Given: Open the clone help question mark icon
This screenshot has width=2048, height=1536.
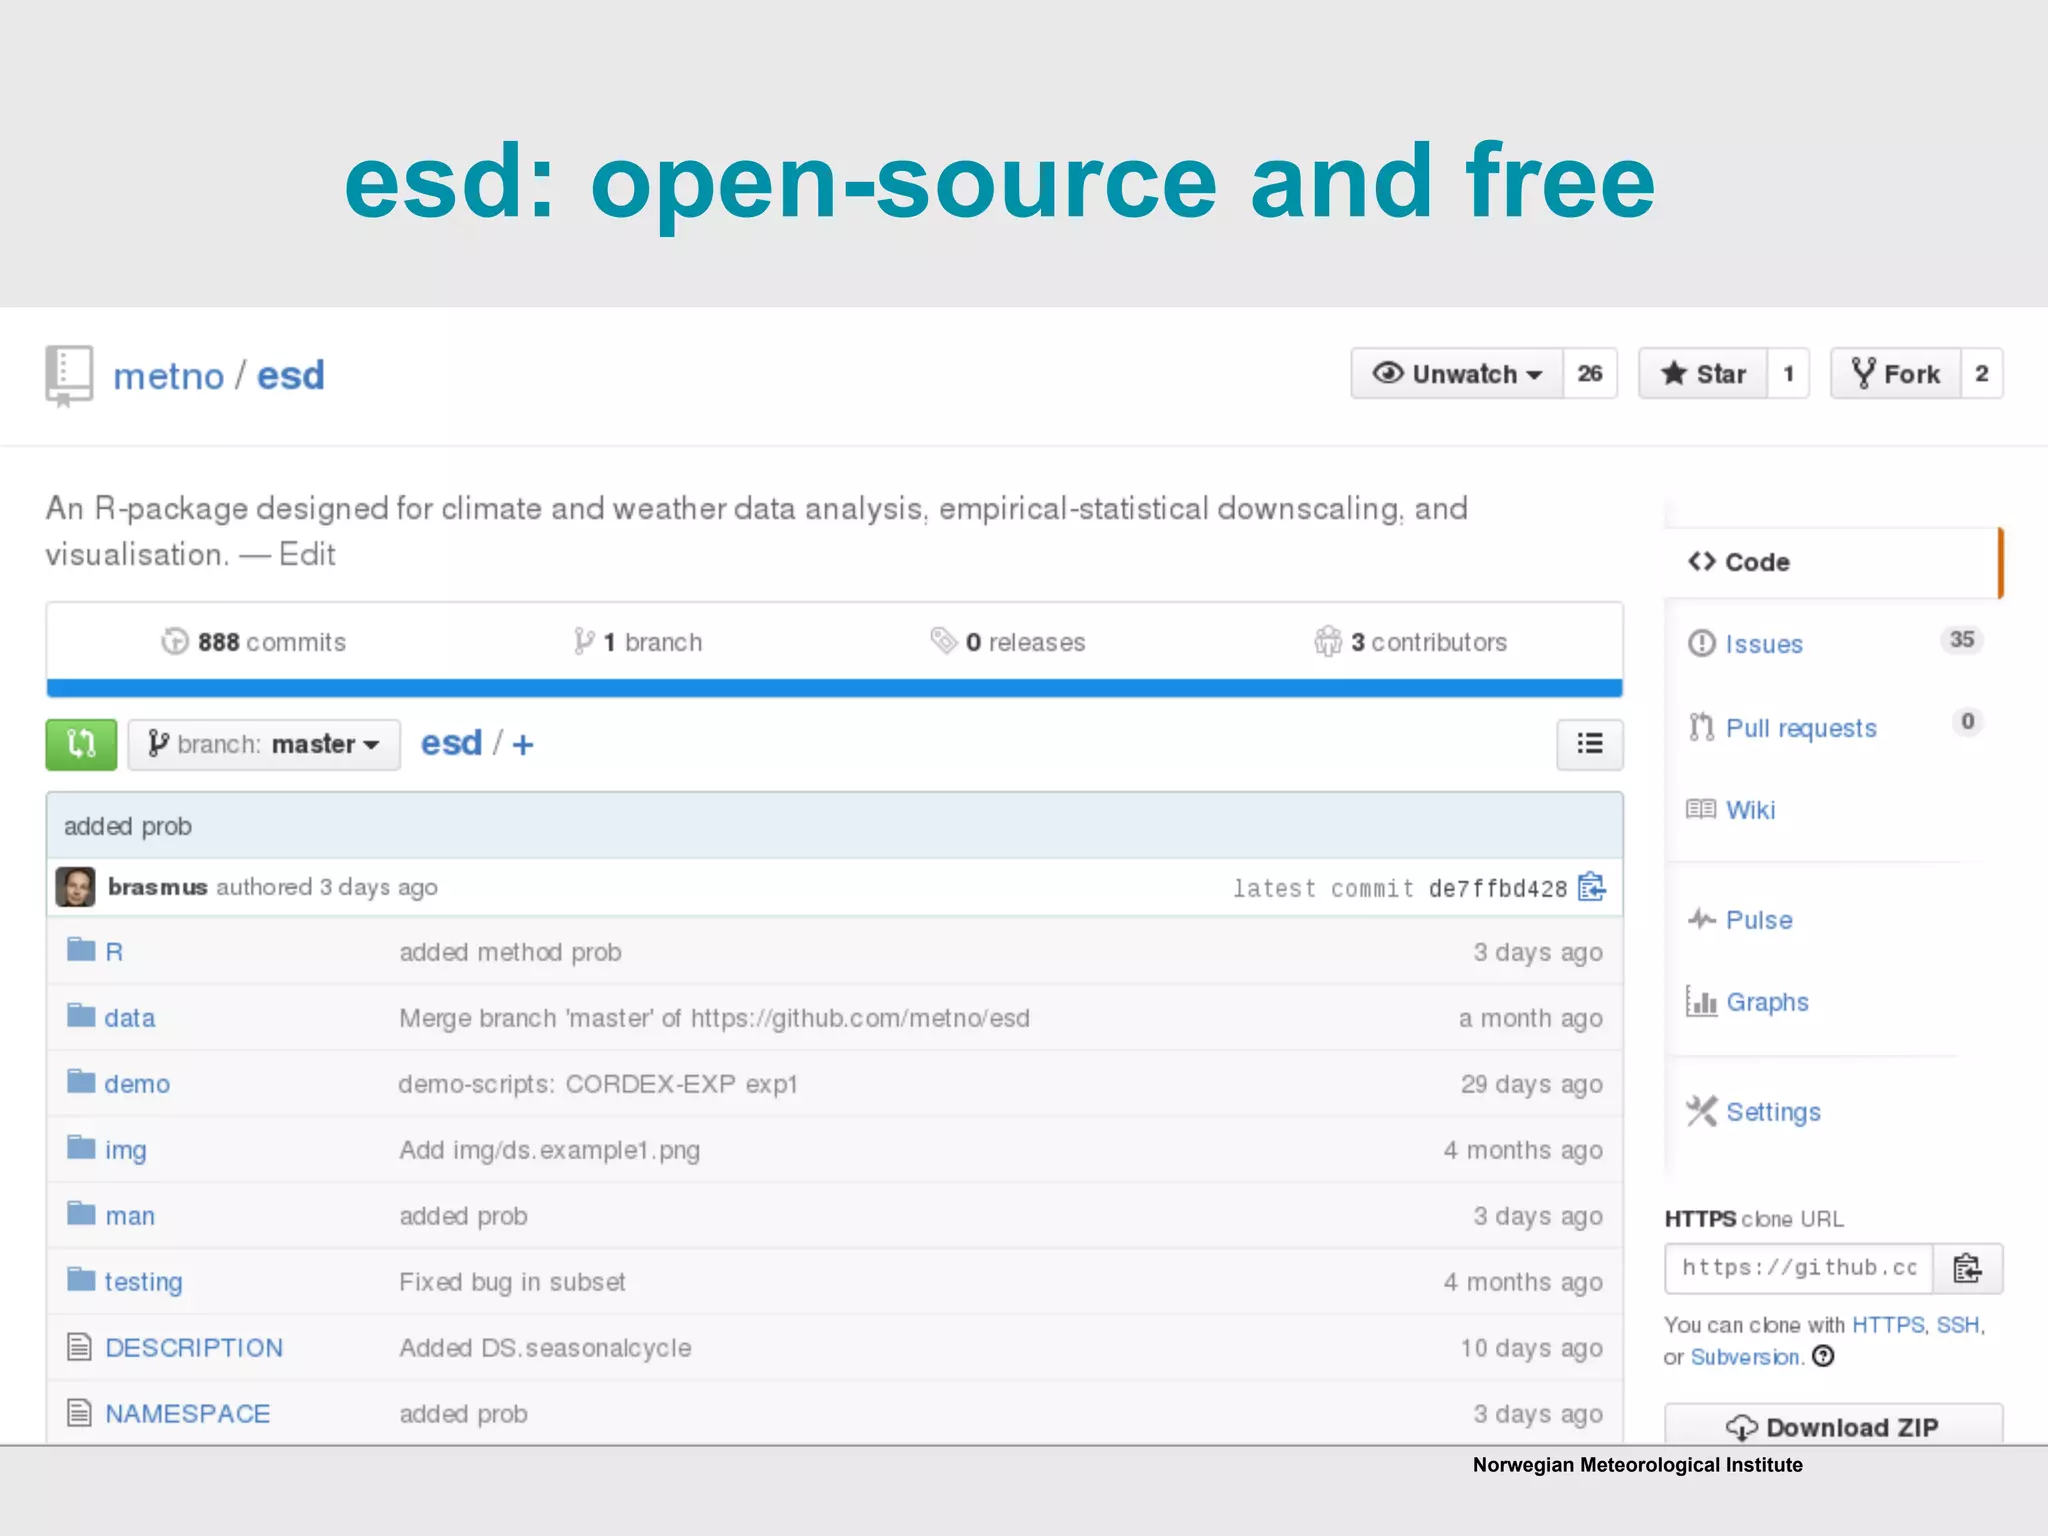Looking at the screenshot, I should [1823, 1356].
